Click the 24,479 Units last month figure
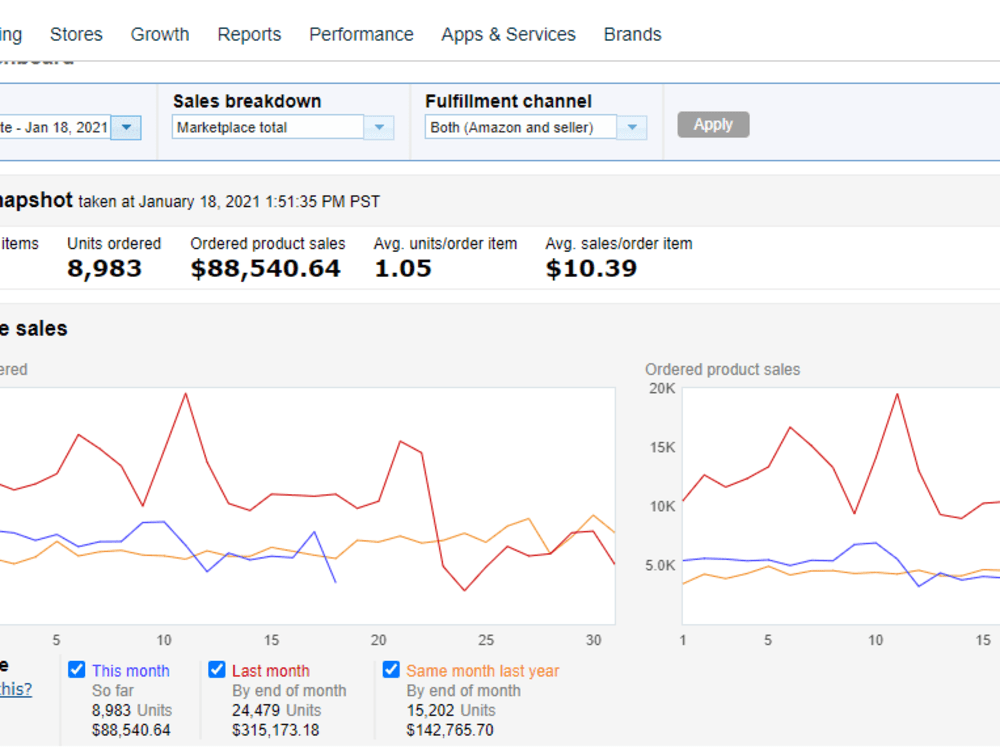 pos(276,710)
